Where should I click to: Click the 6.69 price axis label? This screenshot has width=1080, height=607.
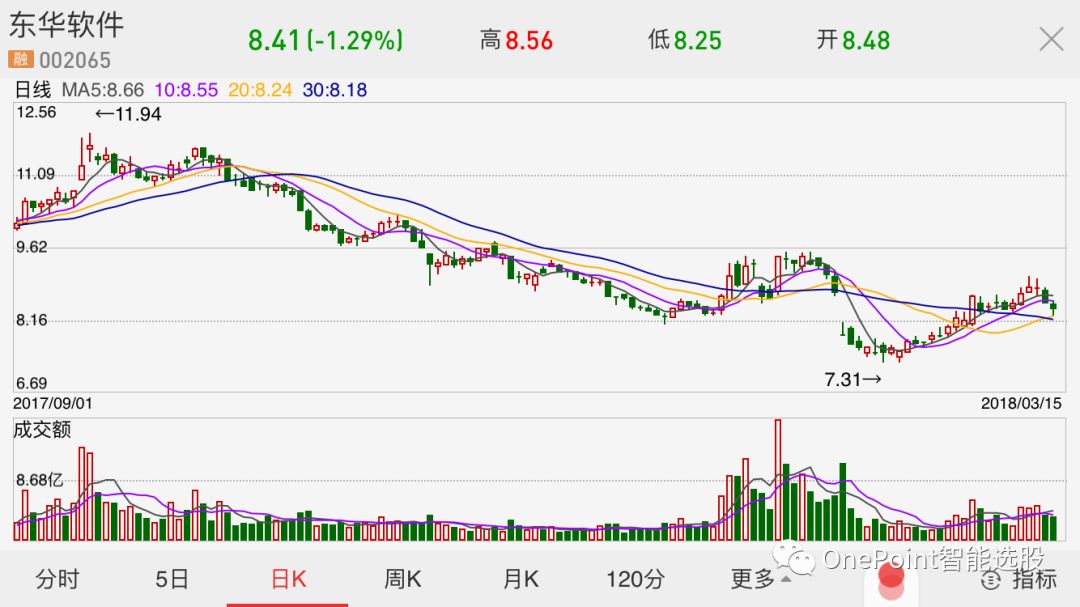[32, 383]
